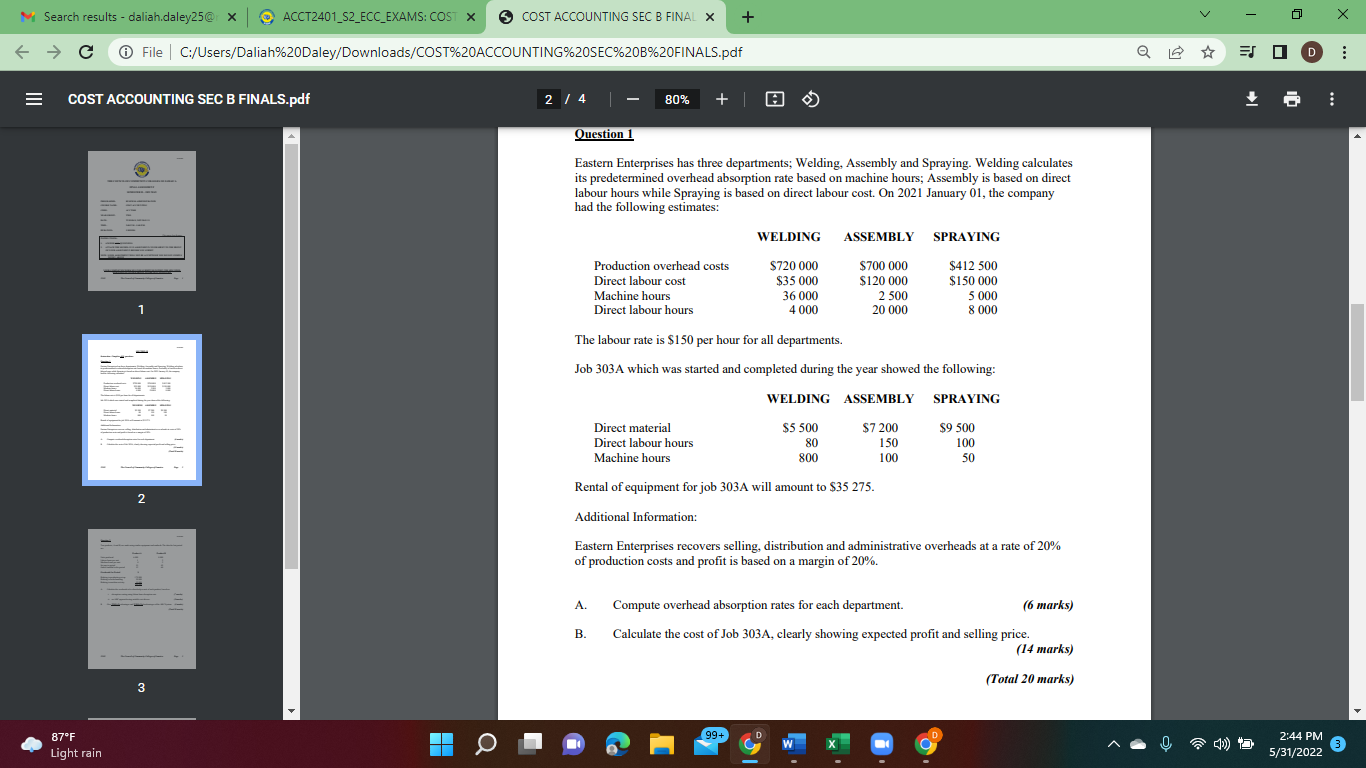Viewport: 1366px width, 768px height.
Task: Click the PDF page number field
Action: tap(550, 99)
